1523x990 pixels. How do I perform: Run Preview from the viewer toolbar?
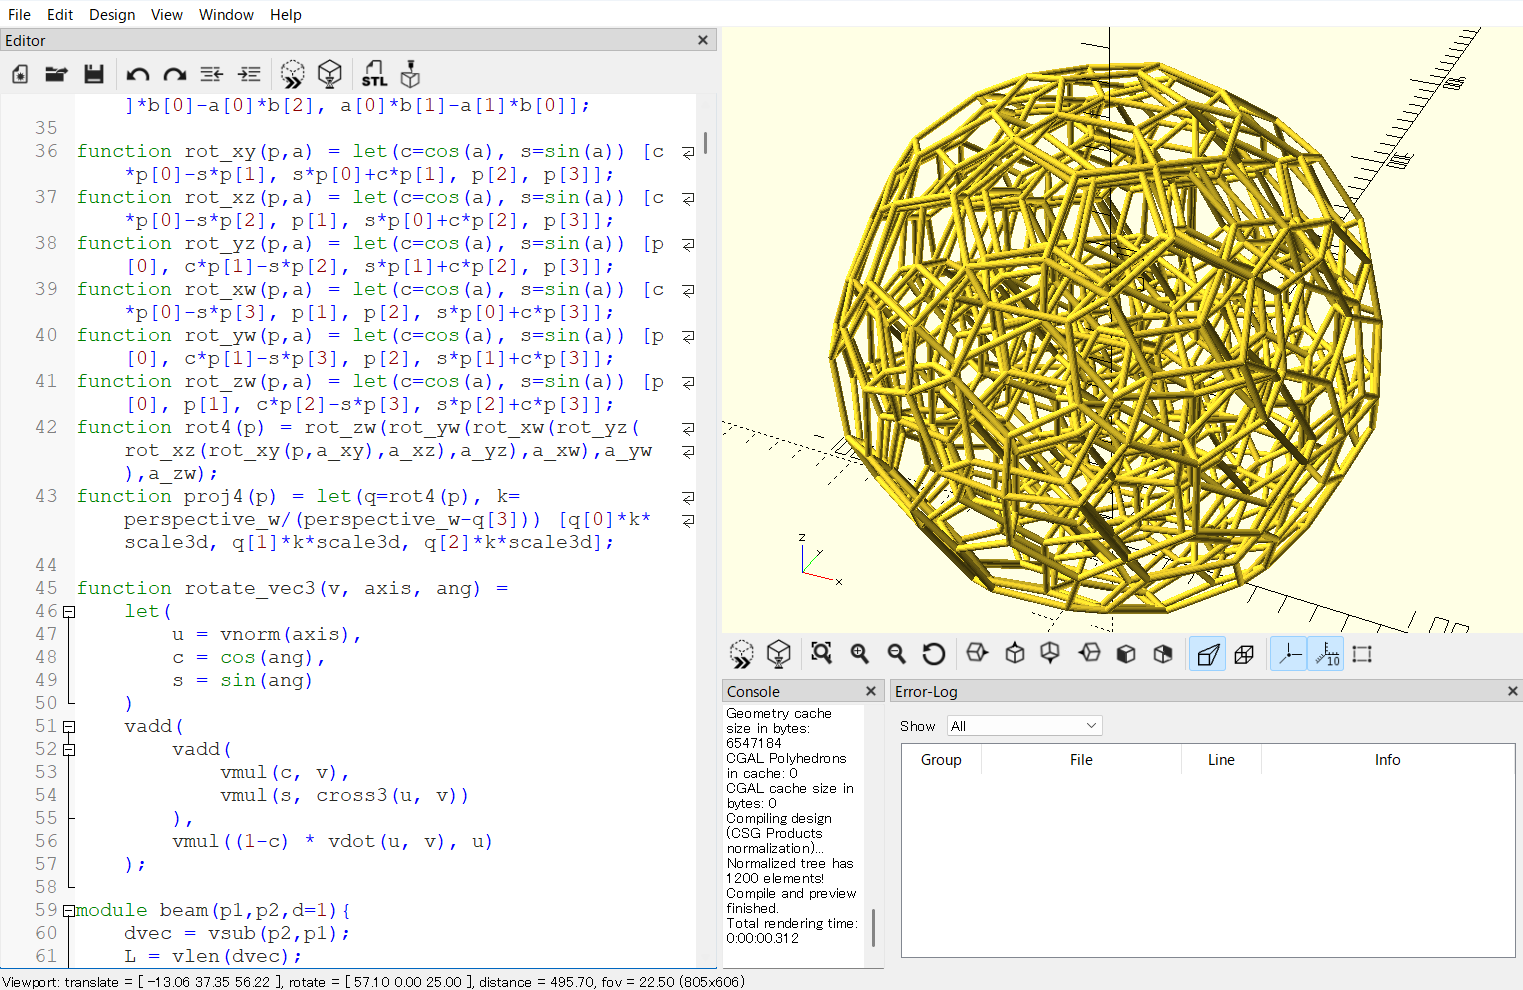742,654
